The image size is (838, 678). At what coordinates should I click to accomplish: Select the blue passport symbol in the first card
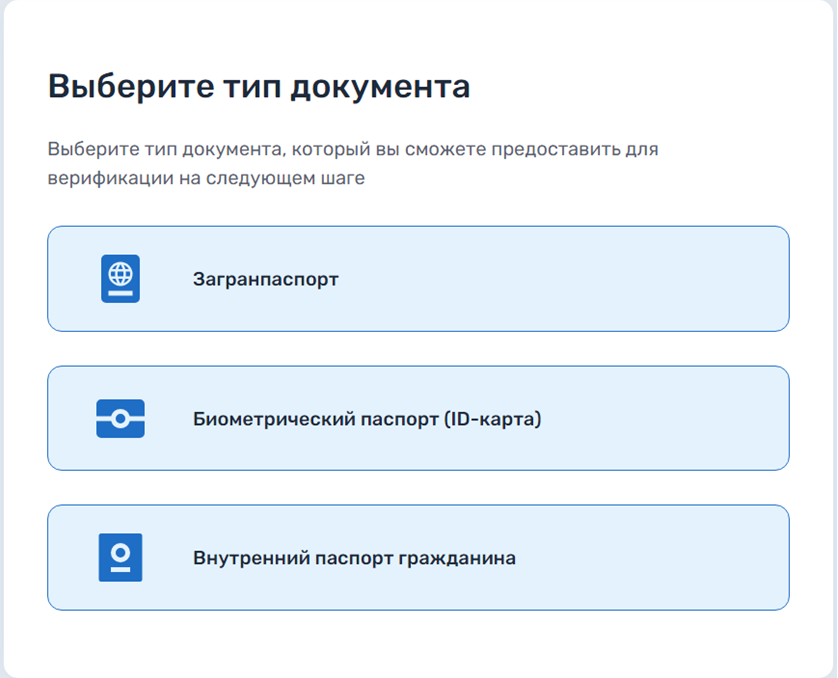pos(119,278)
